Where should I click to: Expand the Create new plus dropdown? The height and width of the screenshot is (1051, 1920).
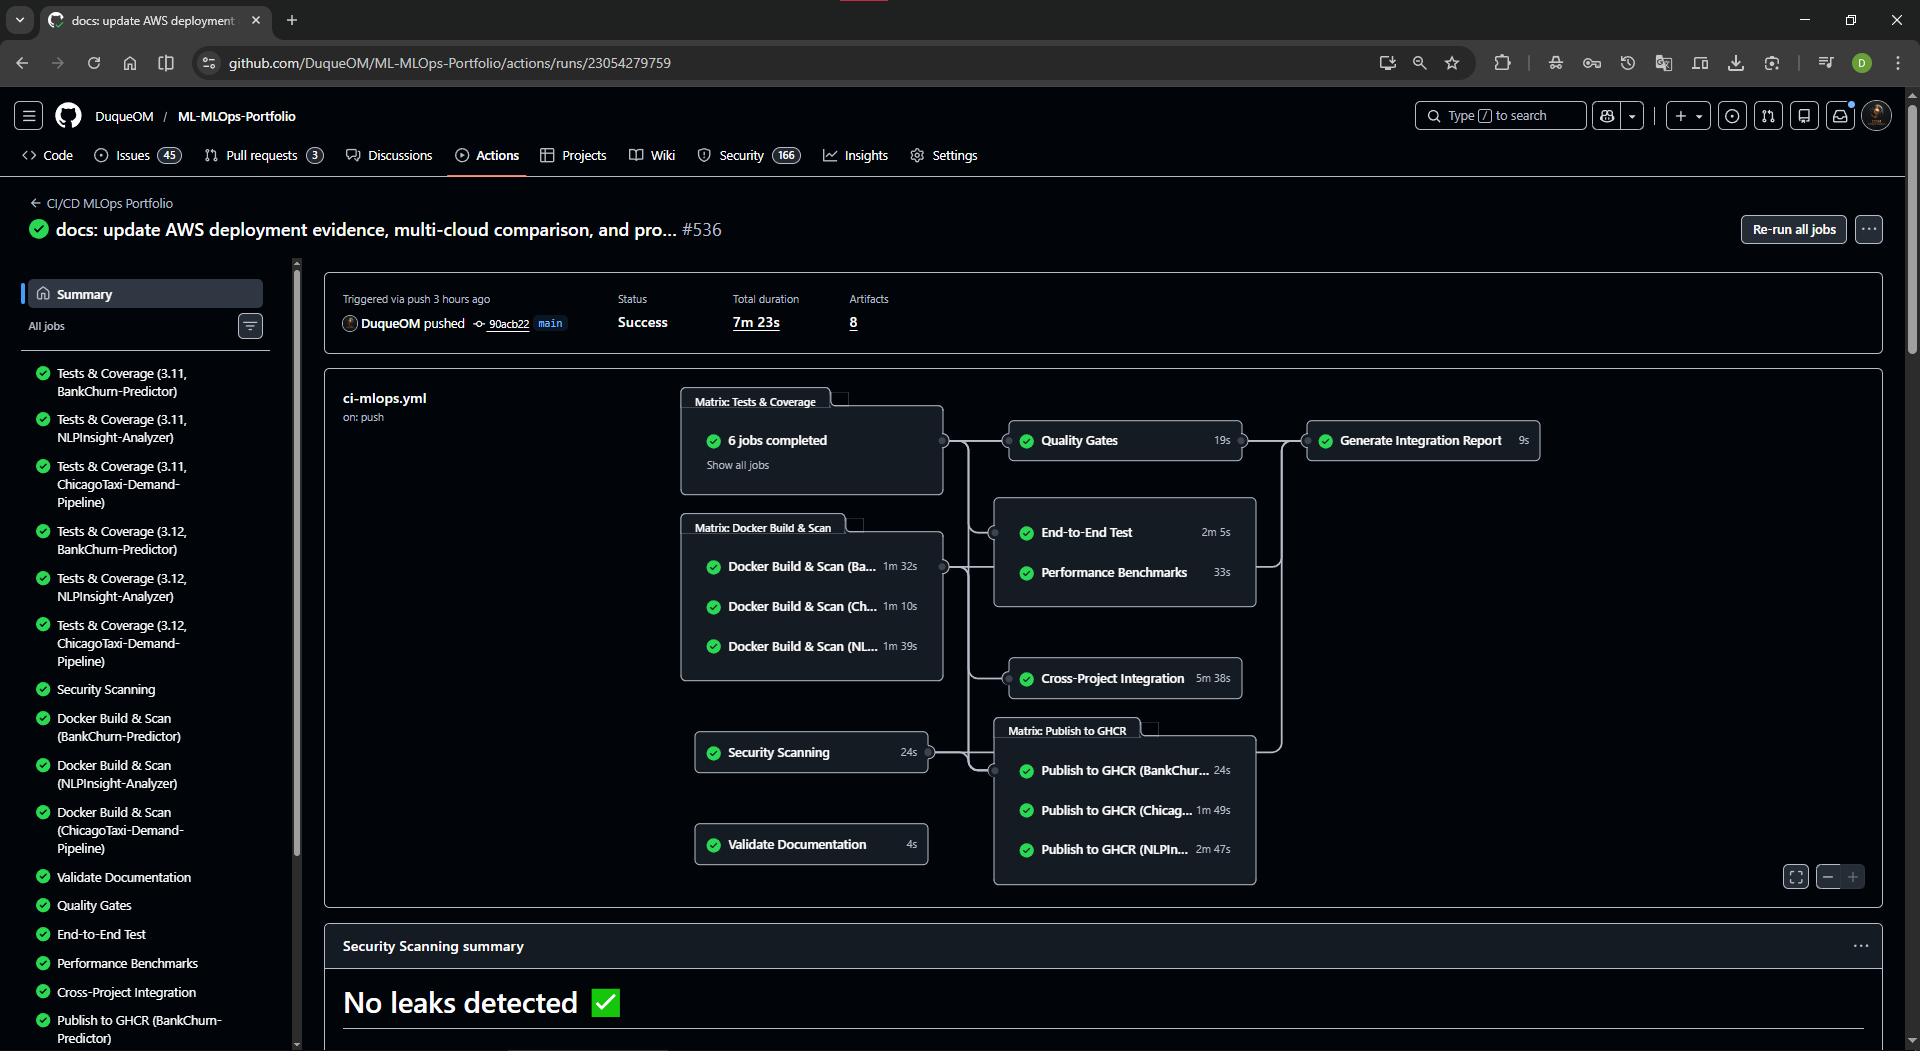(1688, 116)
